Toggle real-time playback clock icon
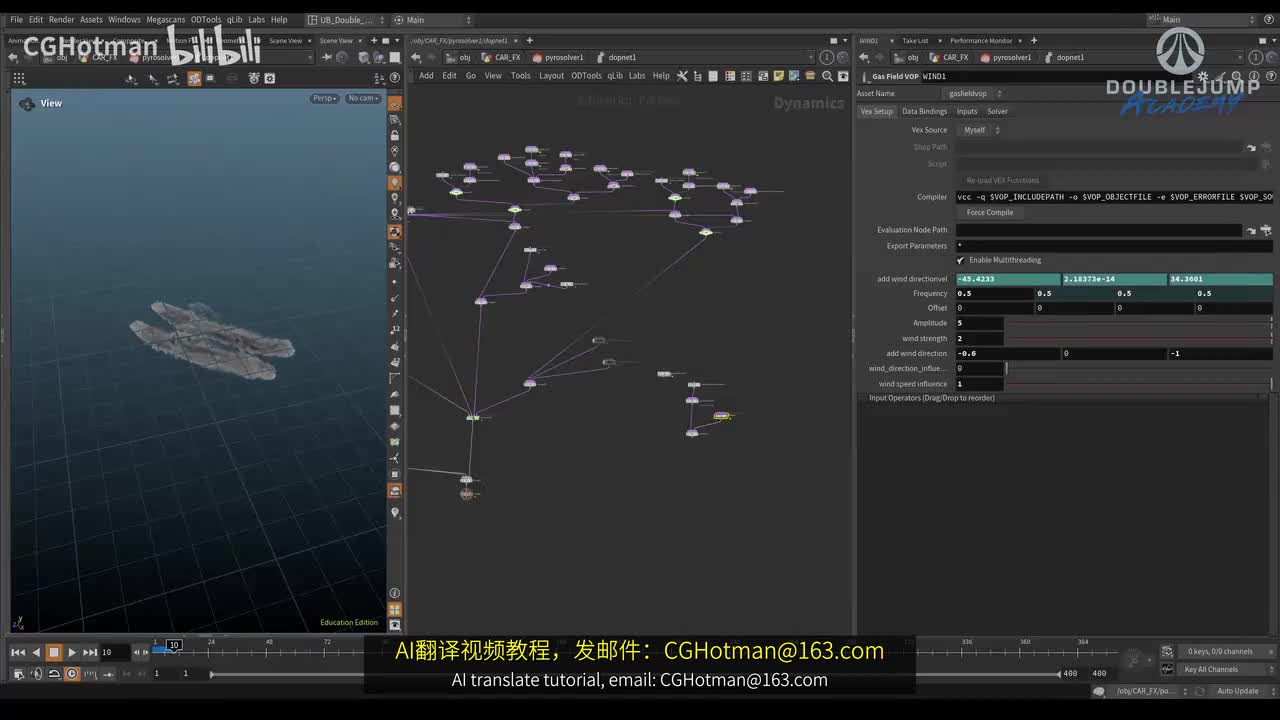1280x720 pixels. pos(72,674)
